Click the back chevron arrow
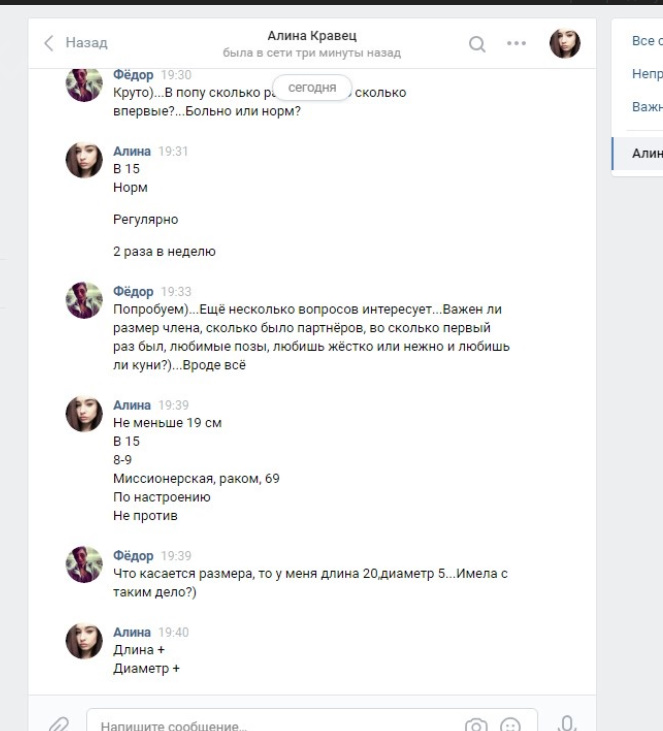Screen dimensions: 663x731 tap(49, 43)
